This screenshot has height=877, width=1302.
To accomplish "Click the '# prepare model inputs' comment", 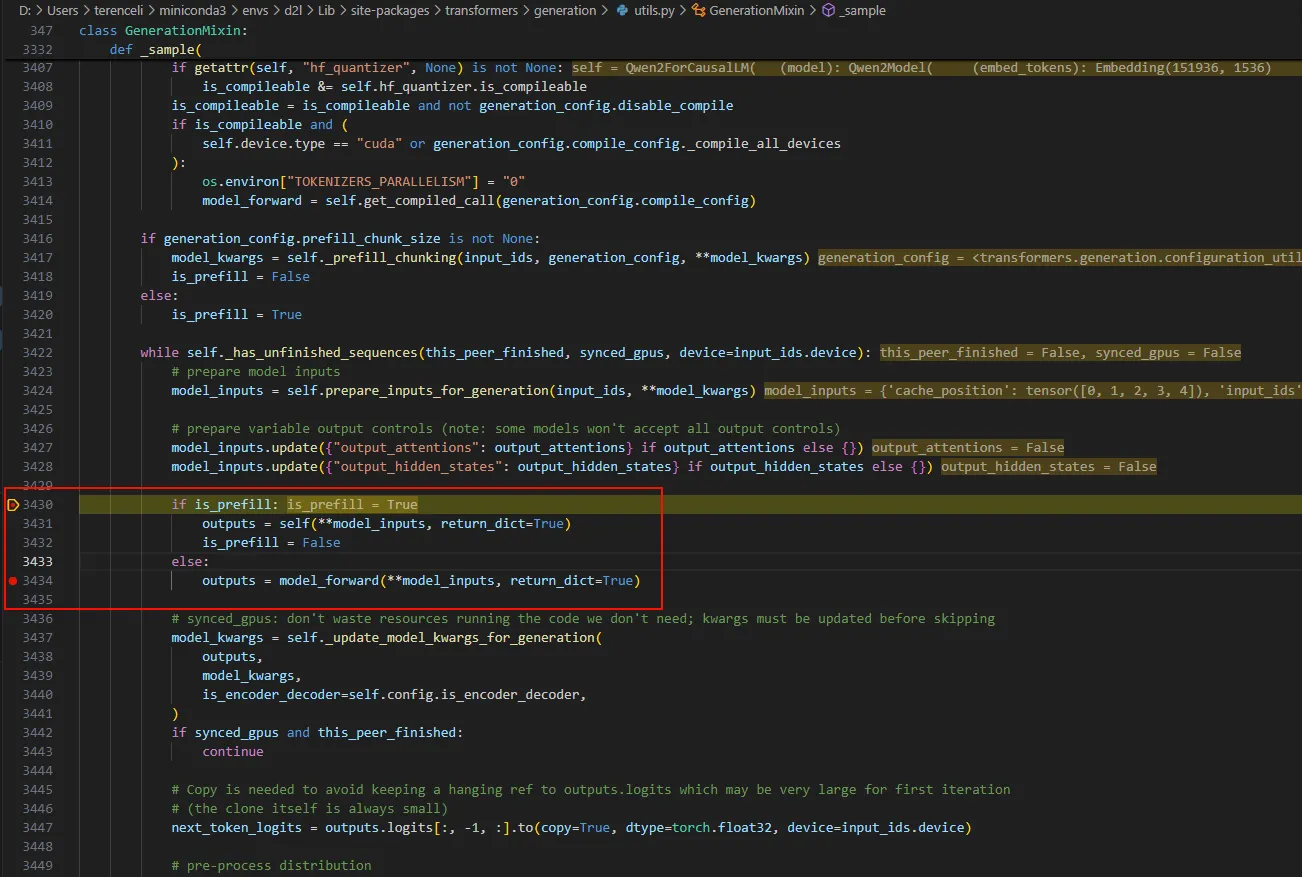I will pyautogui.click(x=256, y=372).
